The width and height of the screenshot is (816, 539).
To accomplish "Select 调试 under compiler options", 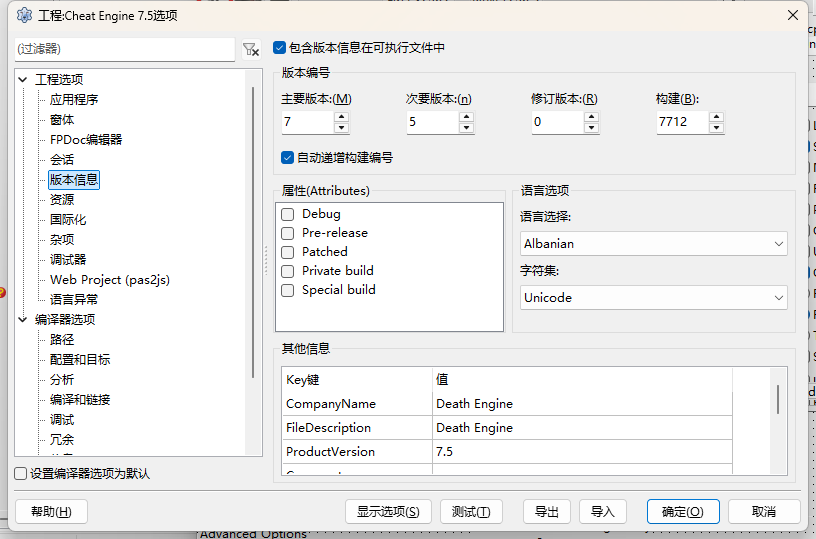I will tap(62, 420).
